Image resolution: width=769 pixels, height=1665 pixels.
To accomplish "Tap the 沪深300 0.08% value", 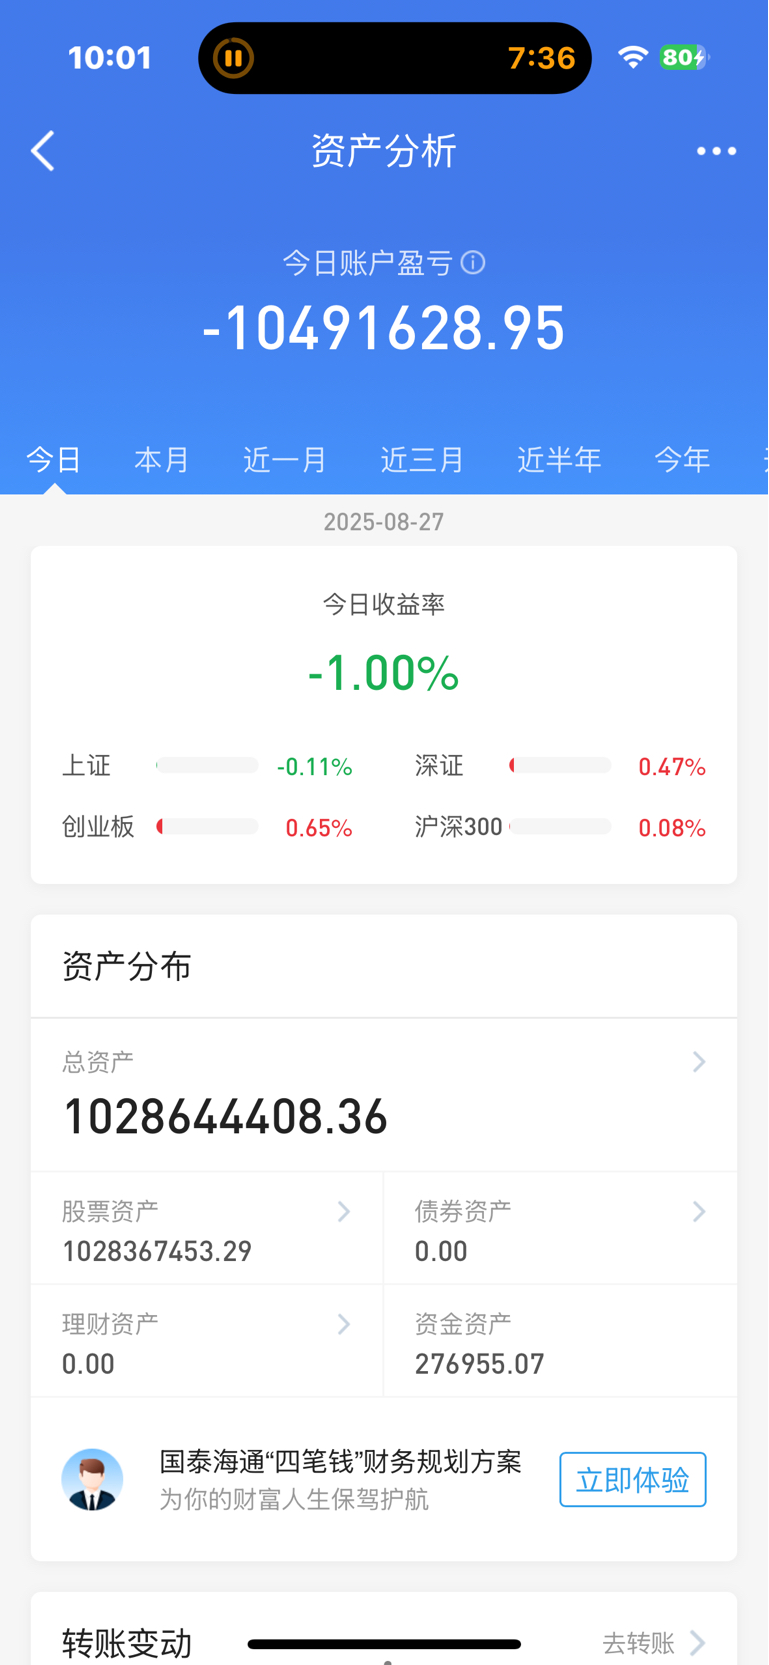I will coord(672,828).
